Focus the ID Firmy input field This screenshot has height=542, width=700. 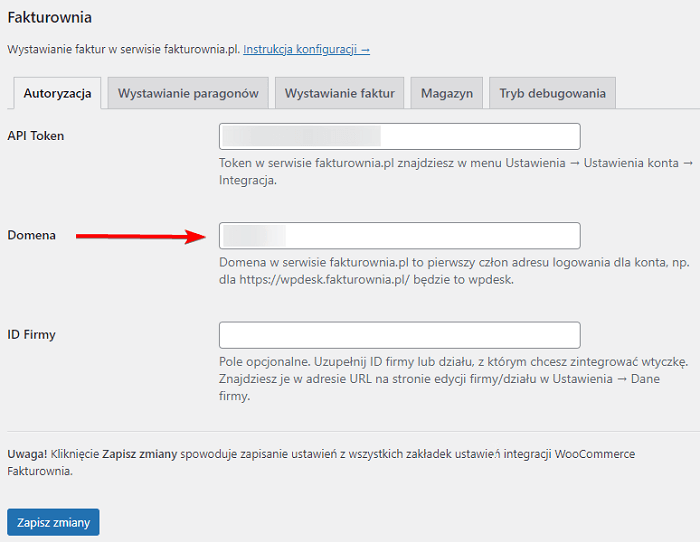400,335
